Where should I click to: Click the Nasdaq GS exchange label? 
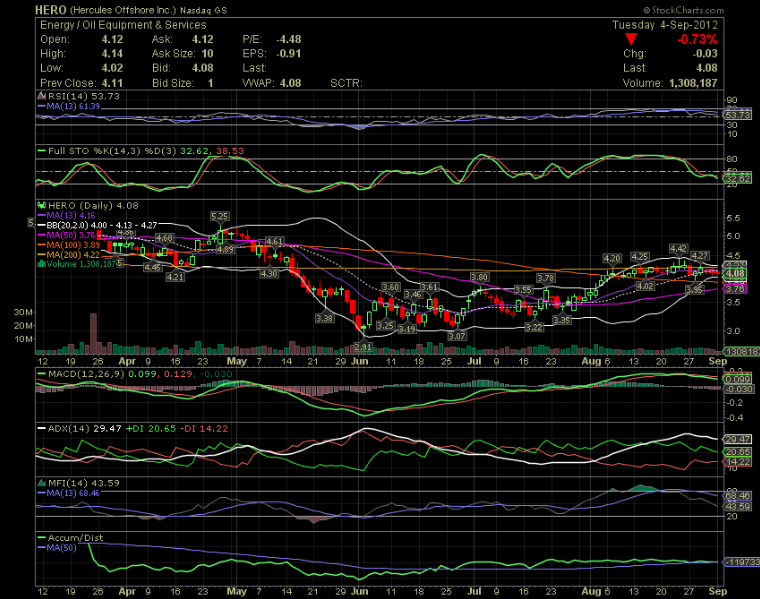pyautogui.click(x=203, y=10)
